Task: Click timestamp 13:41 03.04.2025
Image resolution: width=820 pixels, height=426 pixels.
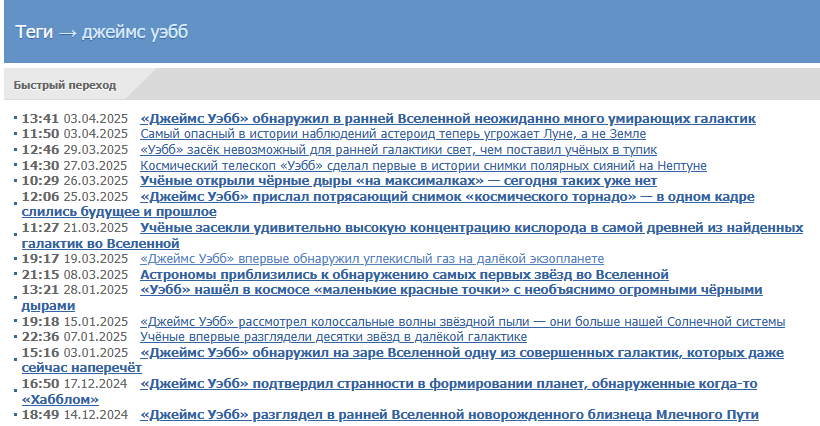Action: (74, 119)
